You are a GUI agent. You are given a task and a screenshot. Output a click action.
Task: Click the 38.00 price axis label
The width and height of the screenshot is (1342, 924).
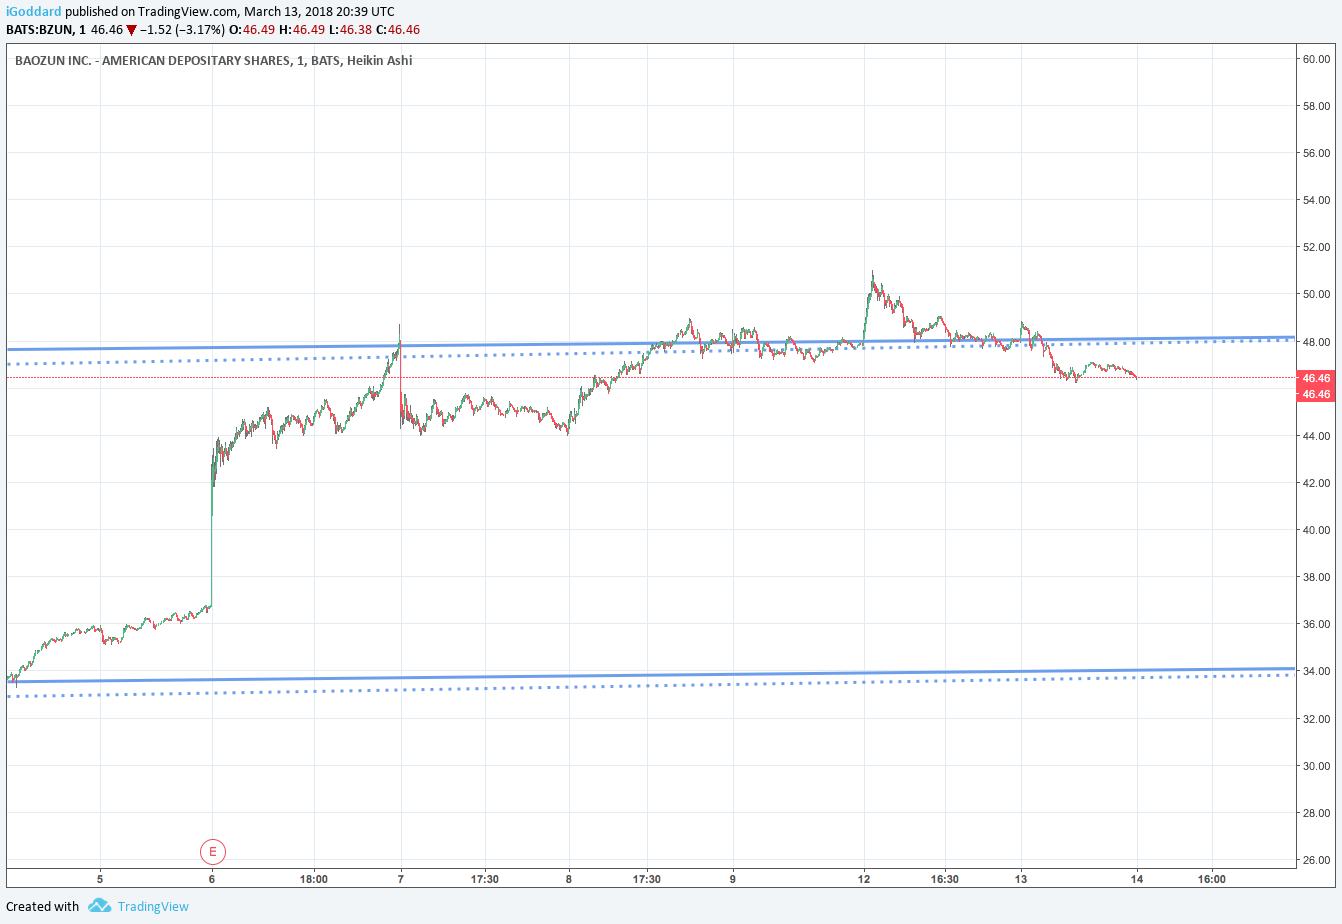(1316, 577)
